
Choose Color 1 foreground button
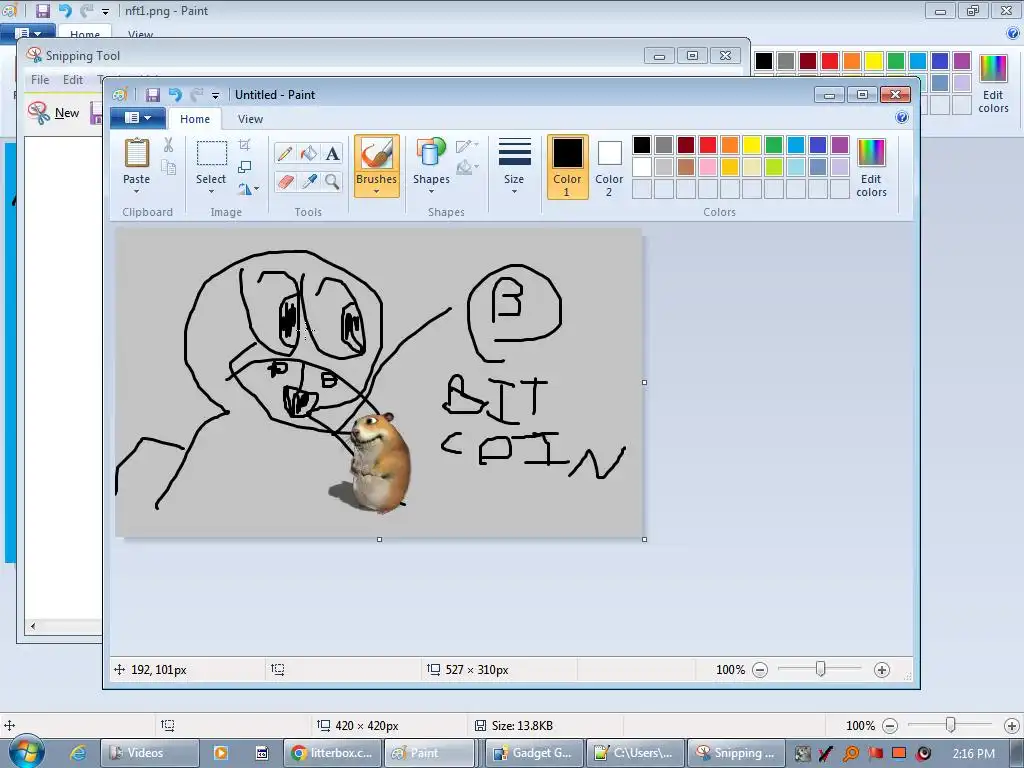tap(567, 167)
